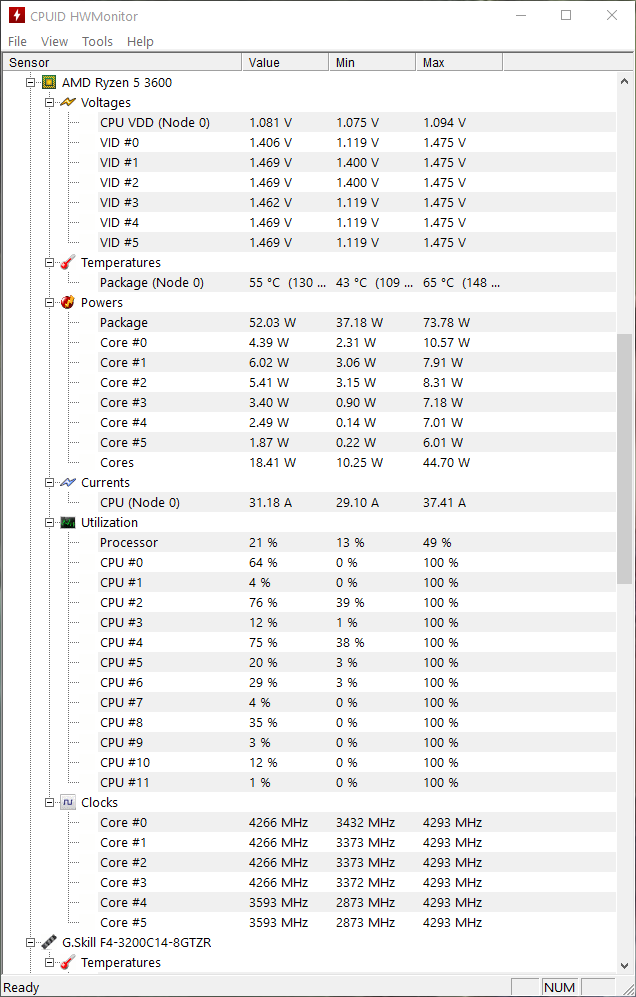Collapse the AMD Ryzen 5 3600 node

(30, 83)
